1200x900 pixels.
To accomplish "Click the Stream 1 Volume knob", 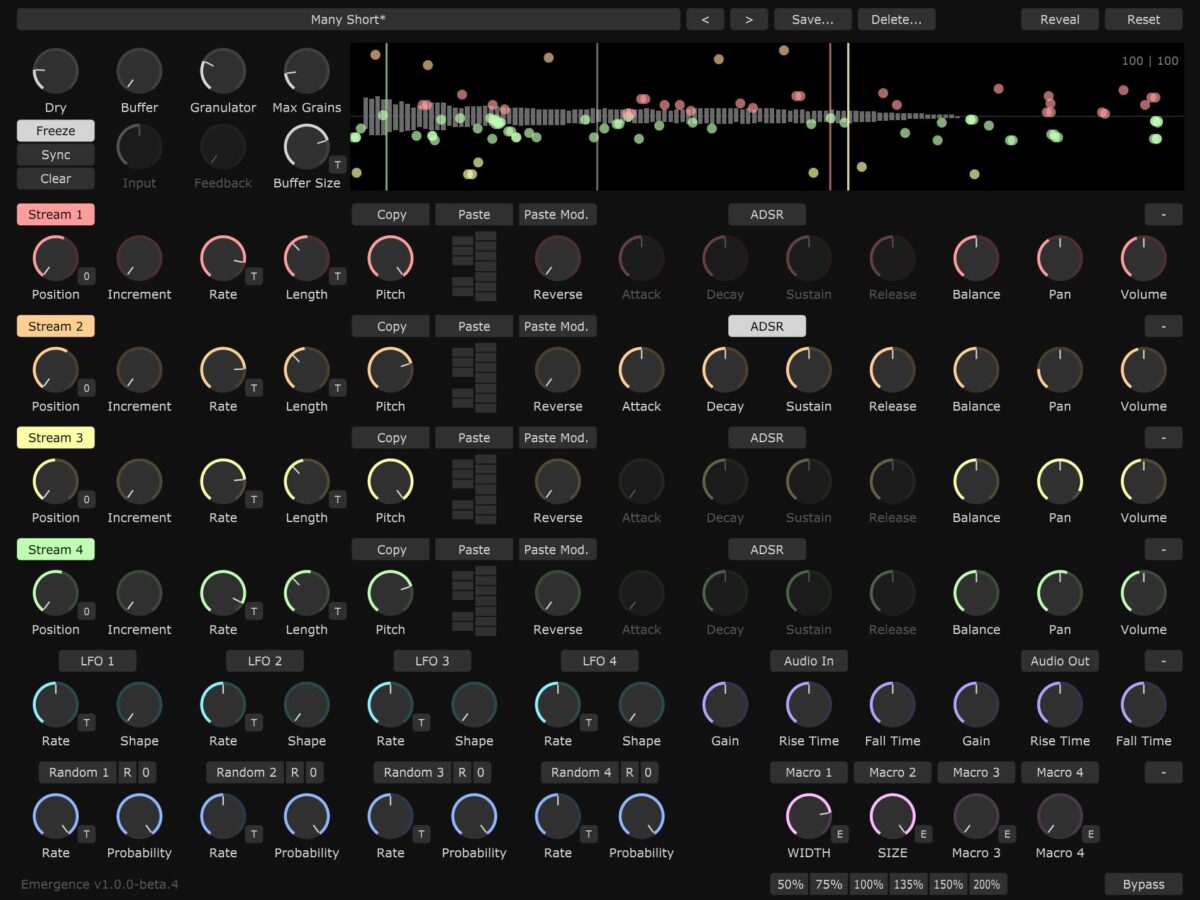I will click(1143, 259).
